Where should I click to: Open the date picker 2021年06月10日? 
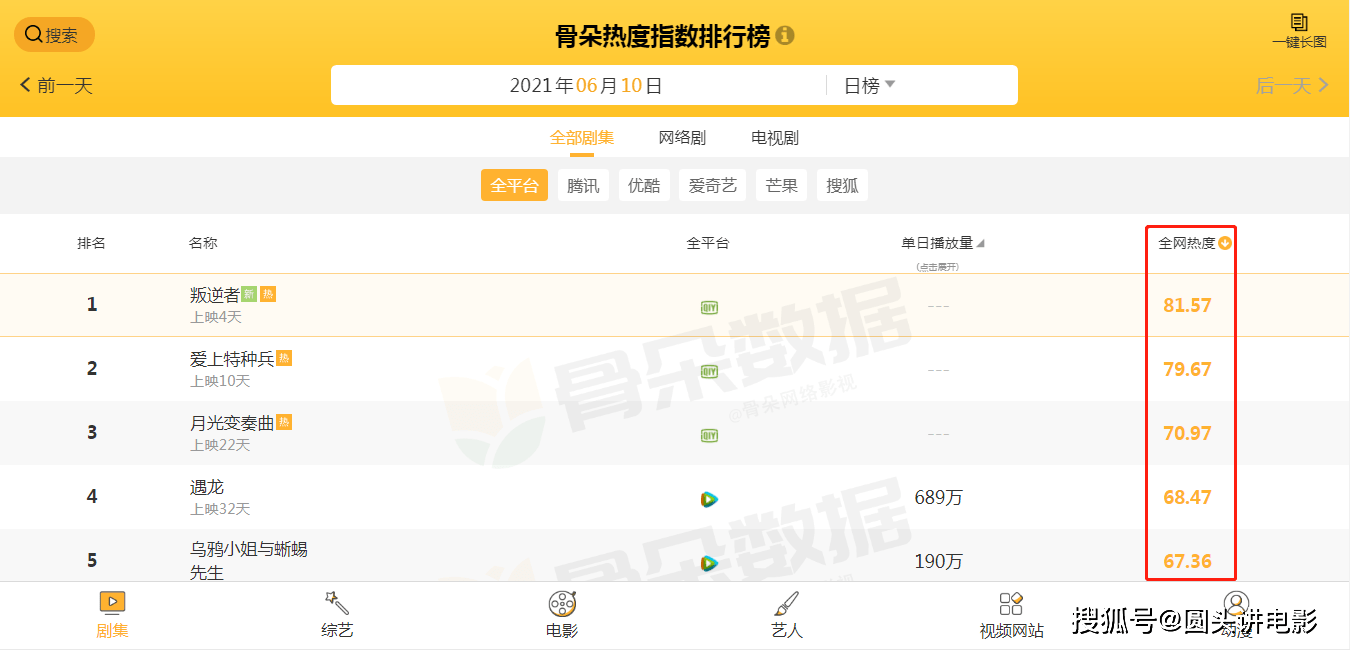[x=586, y=86]
